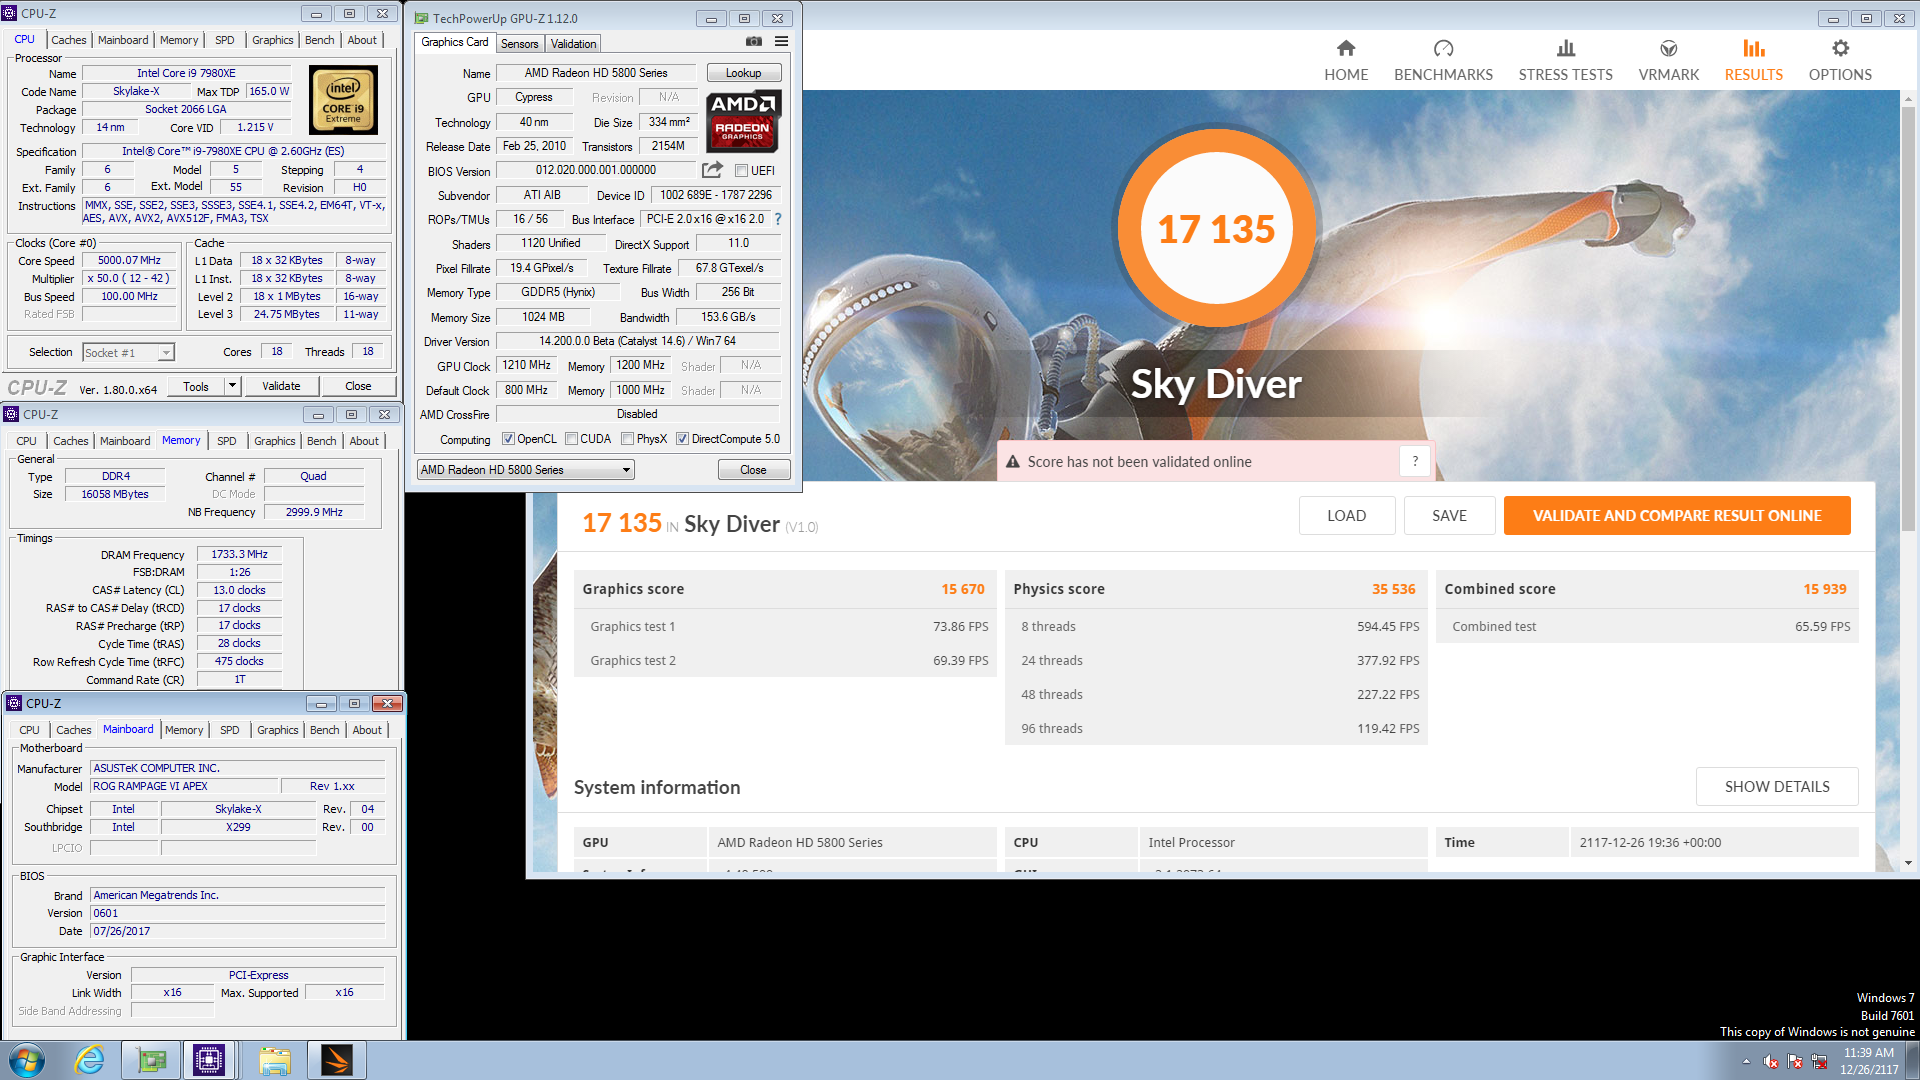Open BENCHMARKS gauge icon in 3DMark

[1443, 48]
